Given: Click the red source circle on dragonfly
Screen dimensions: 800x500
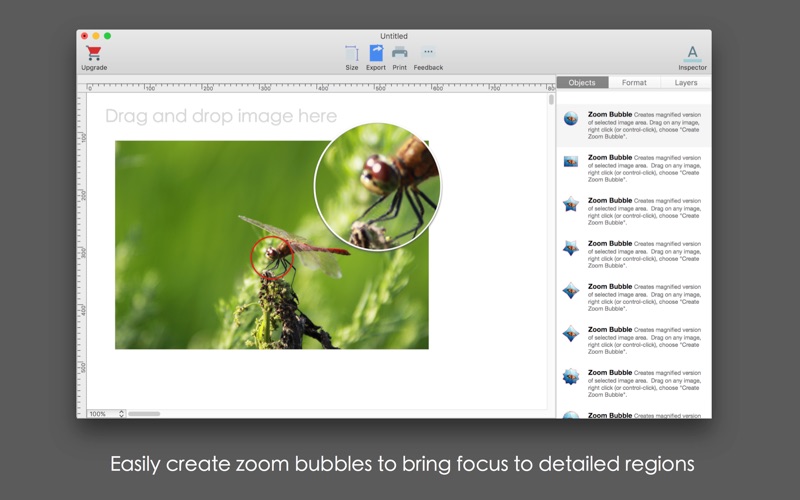Looking at the screenshot, I should click(272, 258).
